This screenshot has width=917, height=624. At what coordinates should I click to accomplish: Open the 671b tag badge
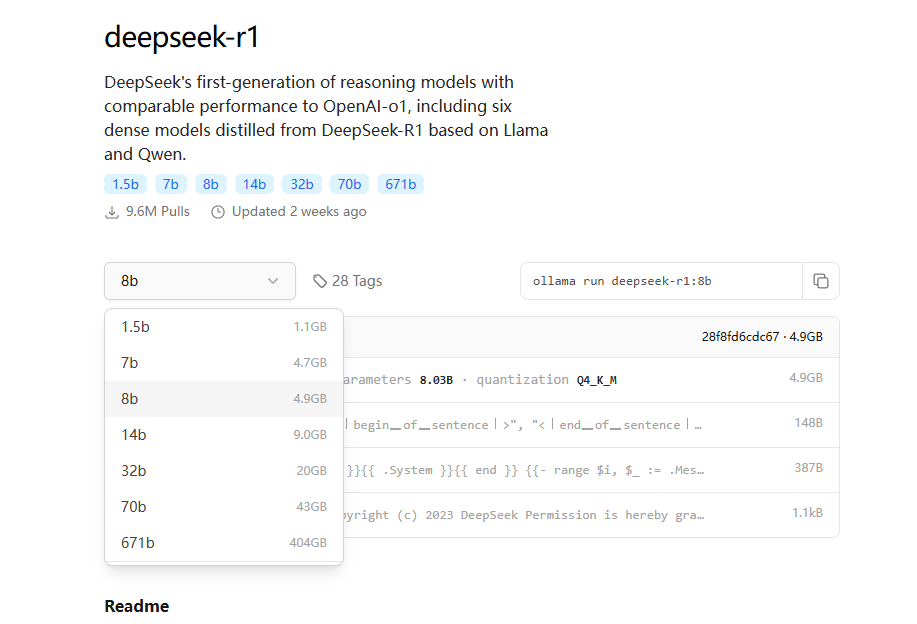pyautogui.click(x=400, y=184)
